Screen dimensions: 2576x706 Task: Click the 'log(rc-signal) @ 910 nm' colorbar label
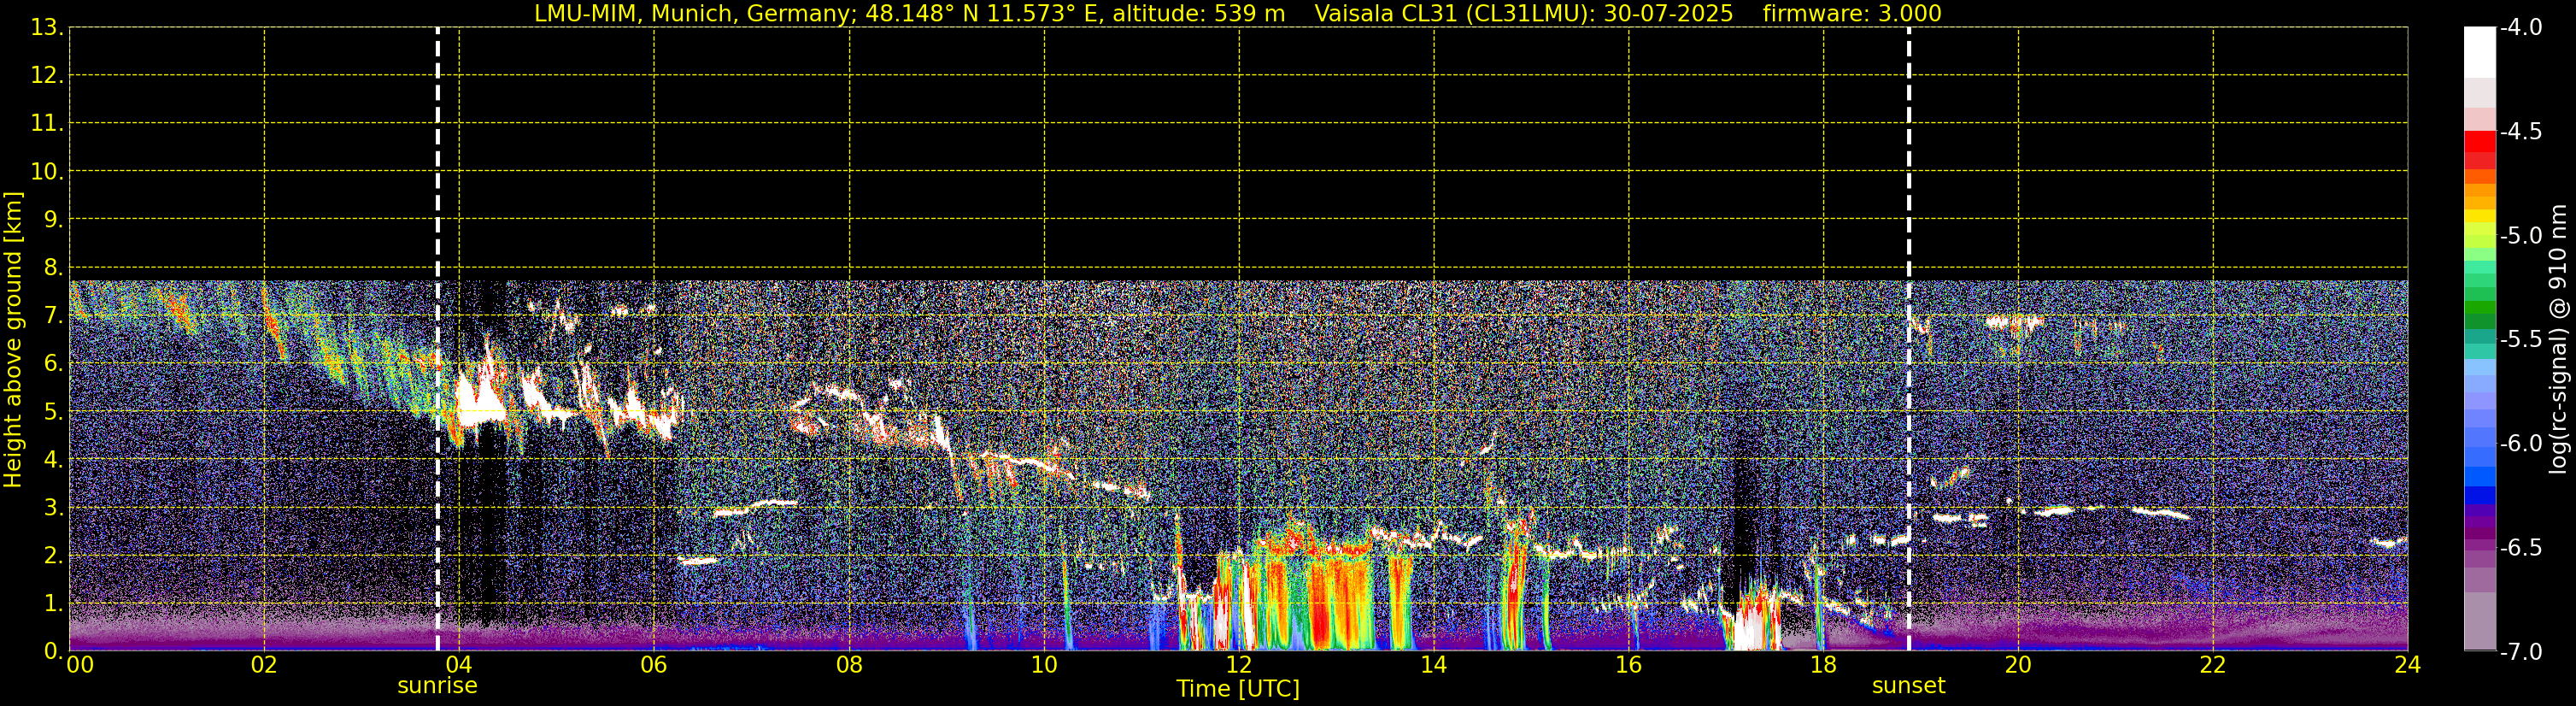point(2558,340)
